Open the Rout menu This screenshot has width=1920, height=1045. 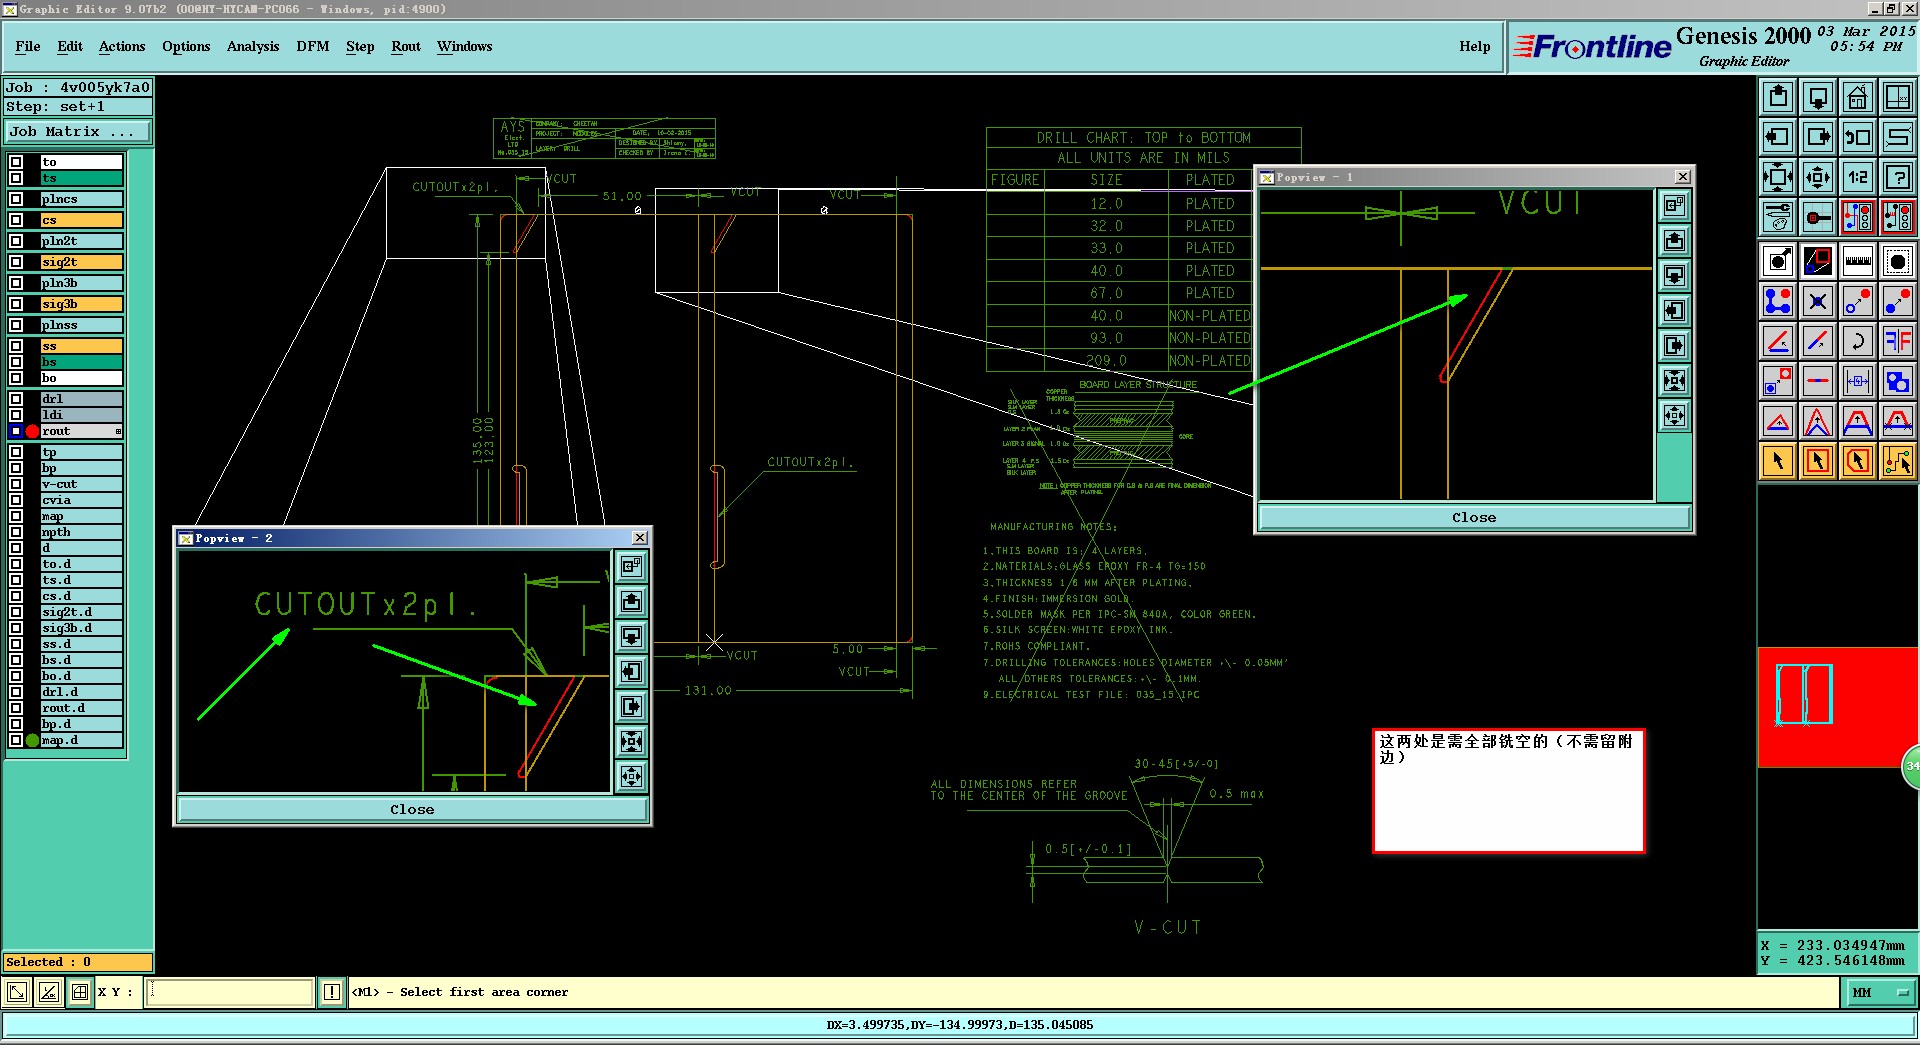(406, 46)
